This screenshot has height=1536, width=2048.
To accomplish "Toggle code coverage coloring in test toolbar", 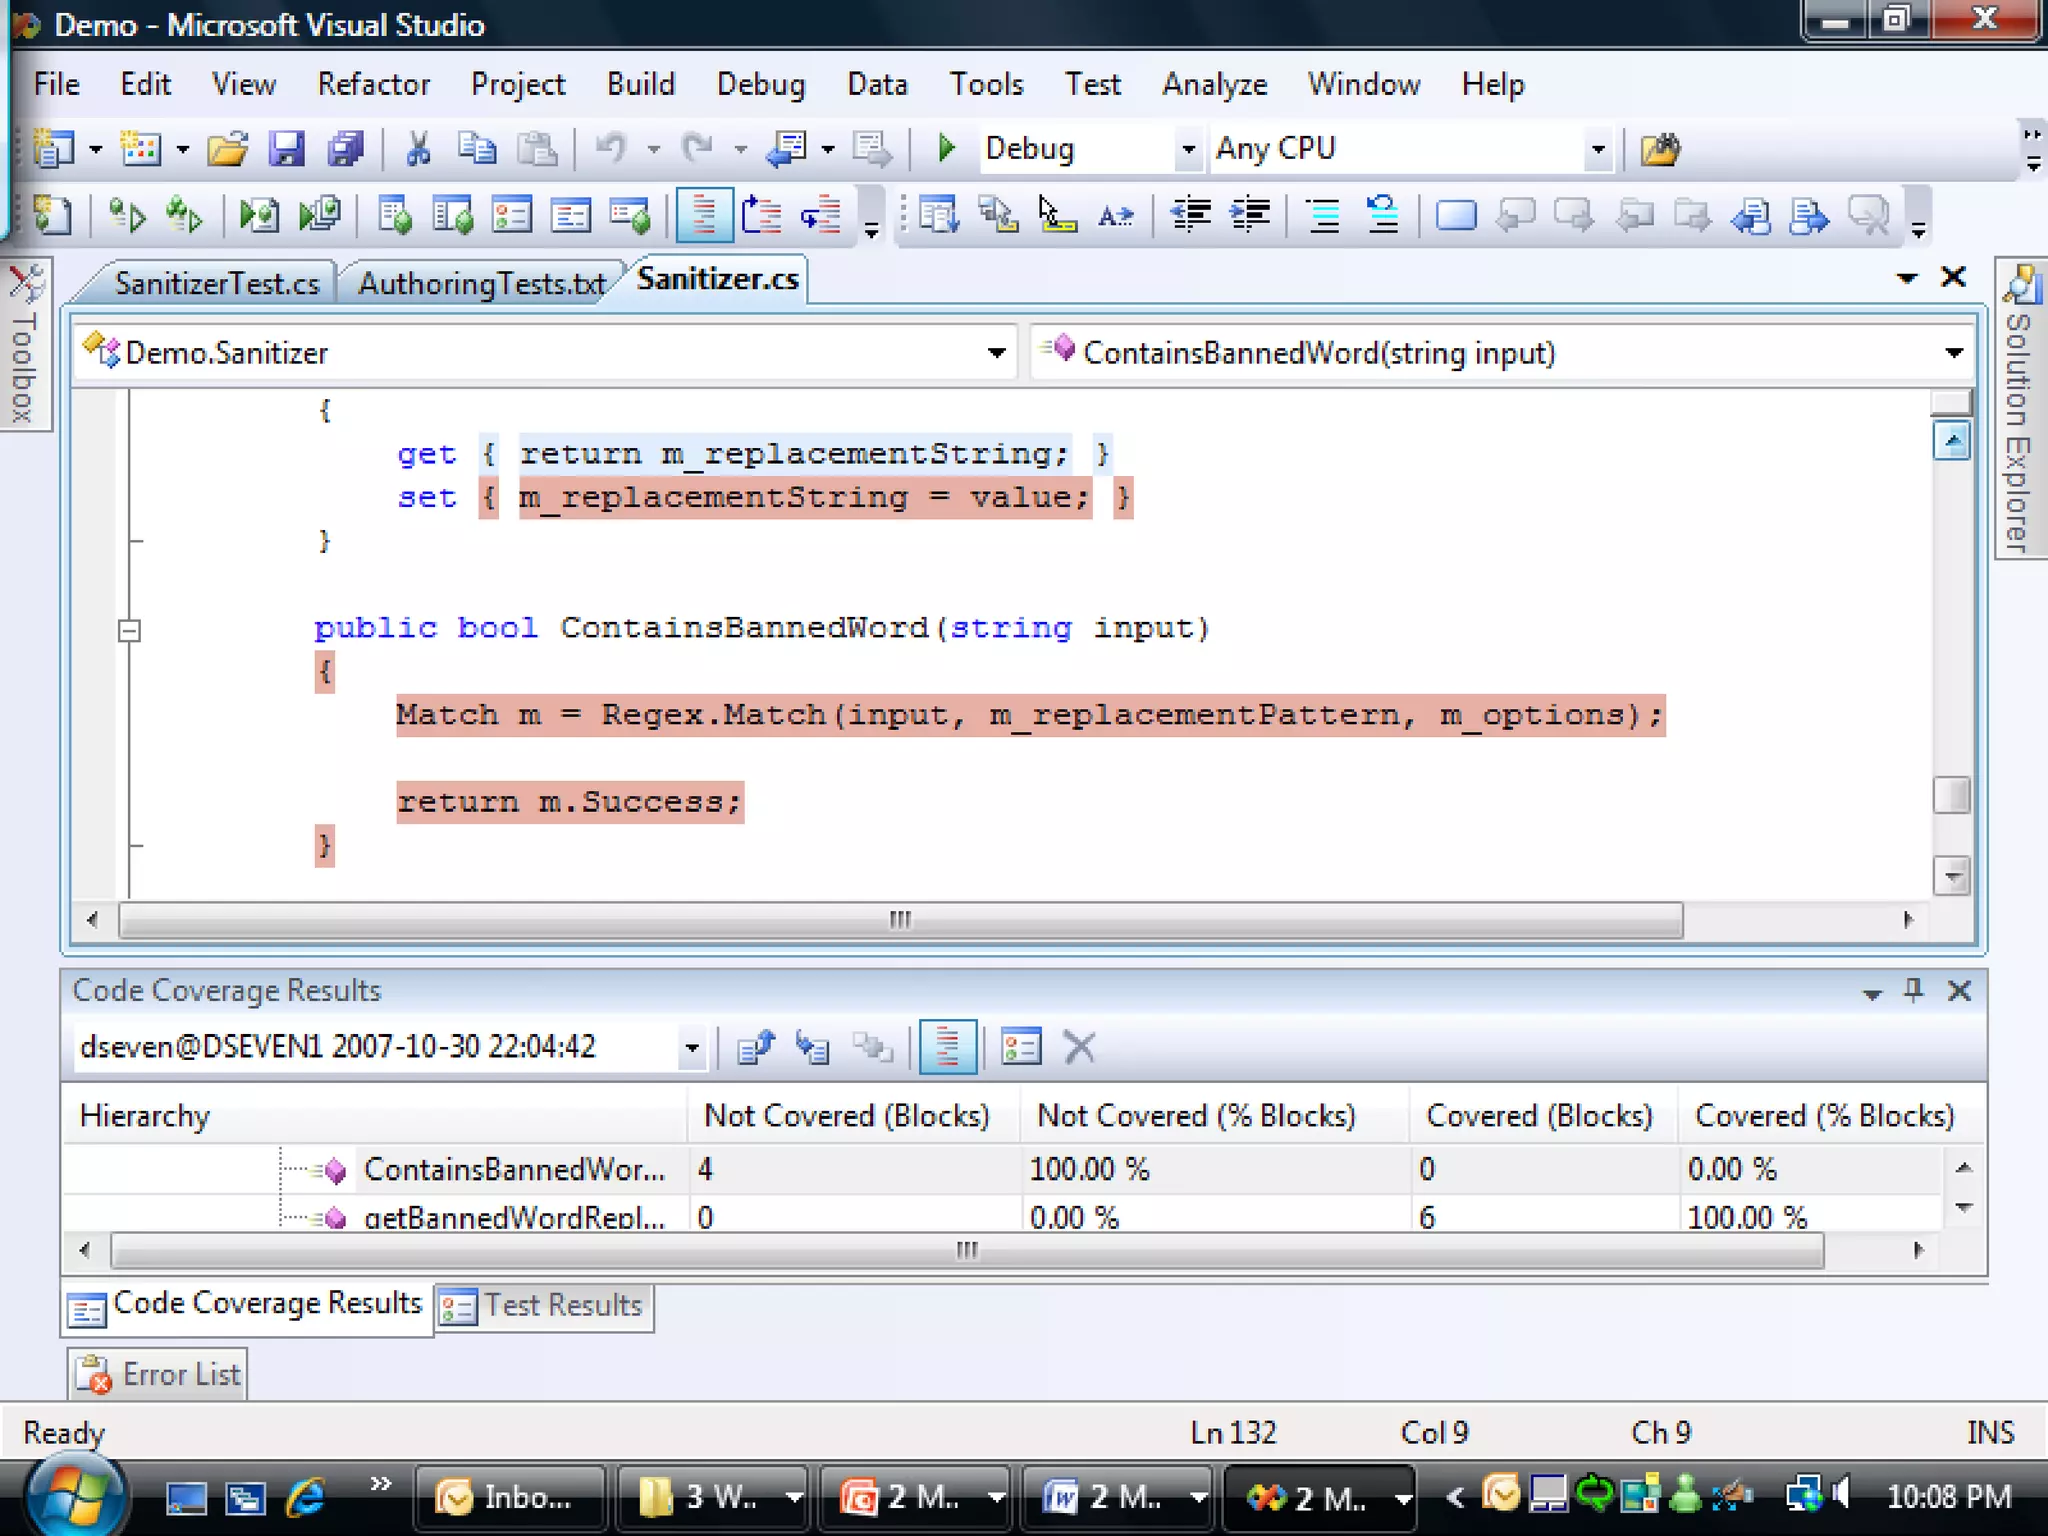I will tap(703, 214).
